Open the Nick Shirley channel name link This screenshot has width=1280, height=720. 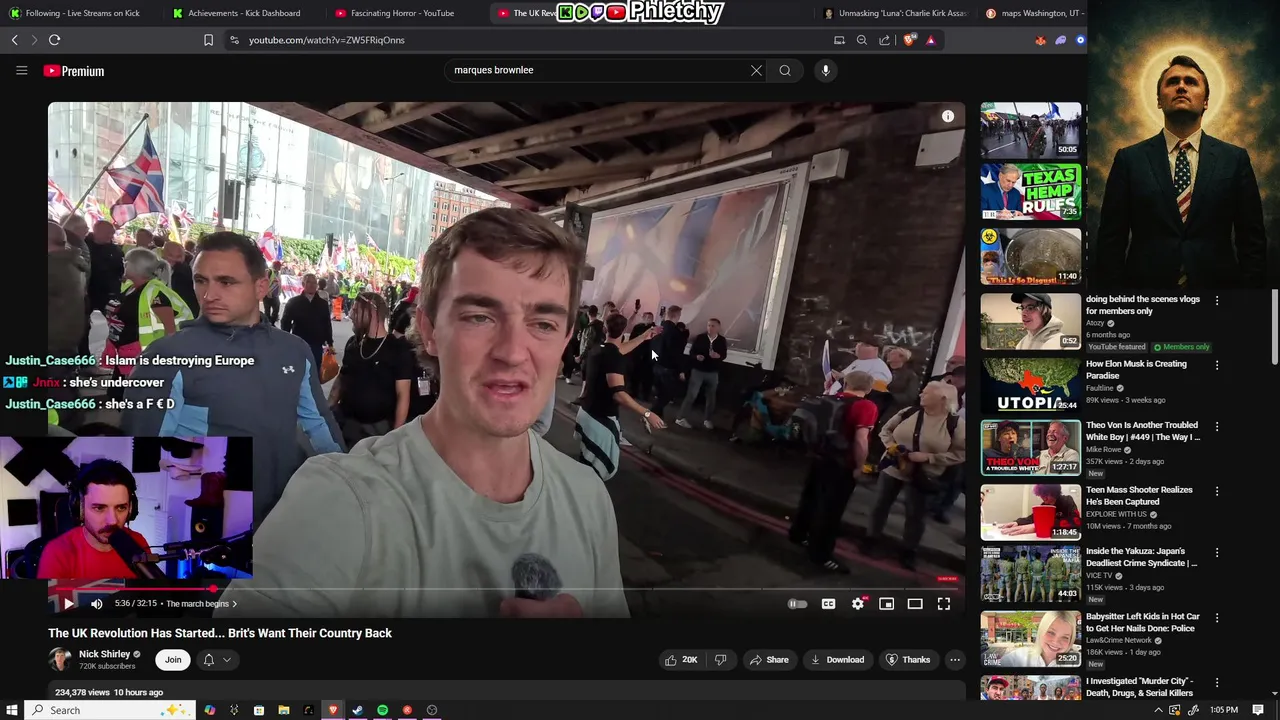(105, 654)
